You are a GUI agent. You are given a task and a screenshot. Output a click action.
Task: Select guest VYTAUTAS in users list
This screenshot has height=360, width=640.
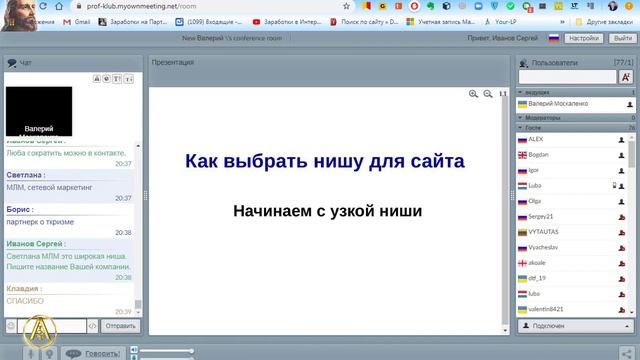tap(571, 232)
